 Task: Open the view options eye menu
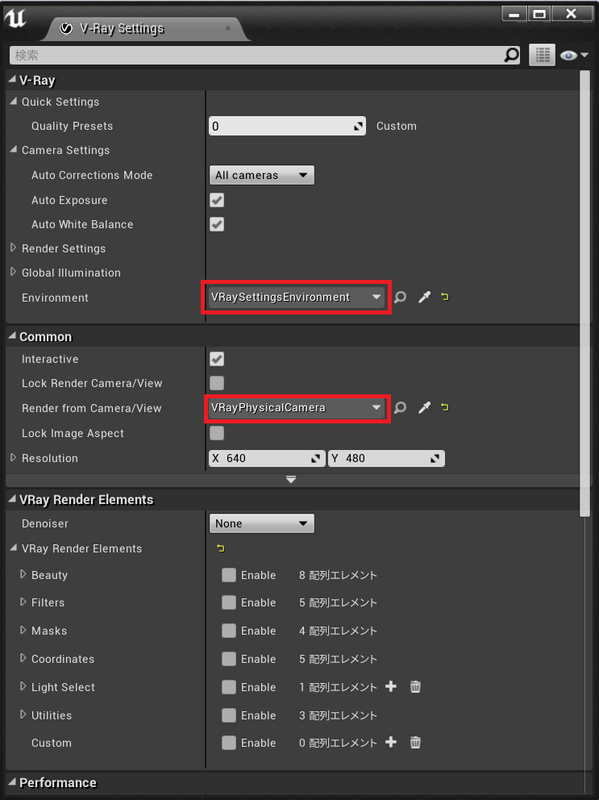point(574,55)
